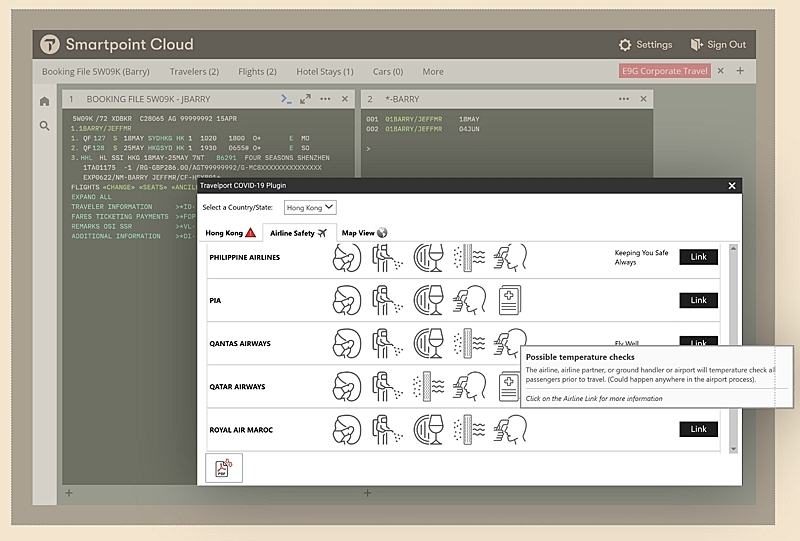Click the Qatar Airways air filter icon
This screenshot has height=541, width=800.
click(x=428, y=386)
